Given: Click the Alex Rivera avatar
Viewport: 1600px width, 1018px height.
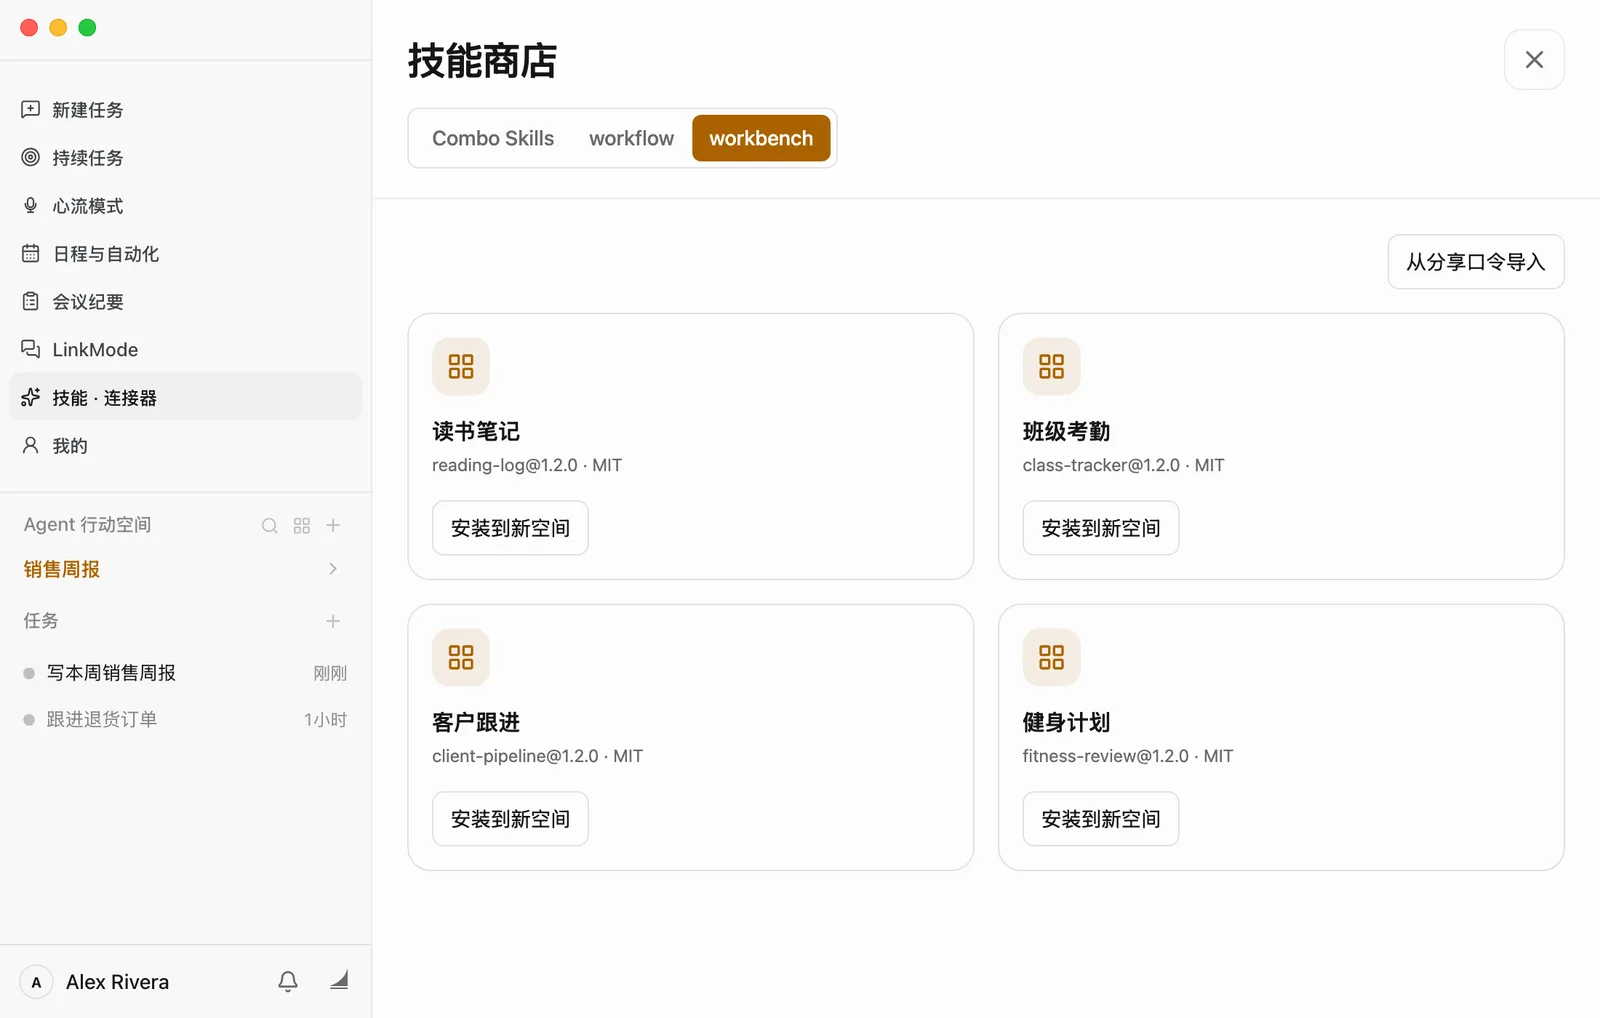Looking at the screenshot, I should pos(36,982).
